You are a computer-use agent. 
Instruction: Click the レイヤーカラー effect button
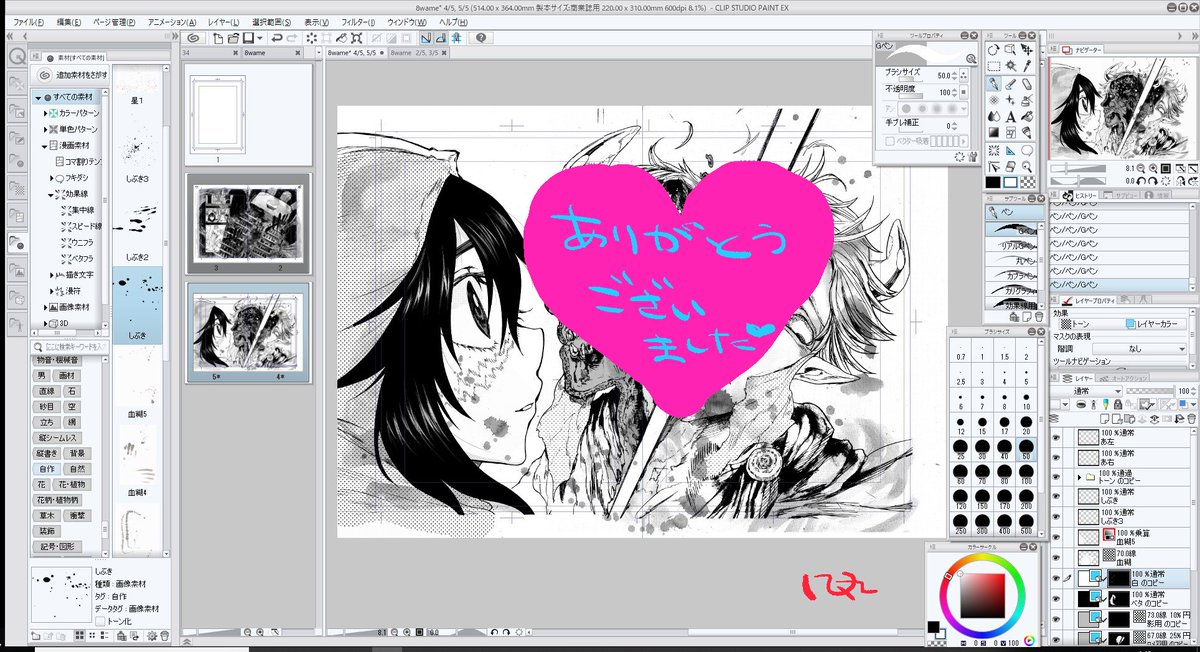1156,323
